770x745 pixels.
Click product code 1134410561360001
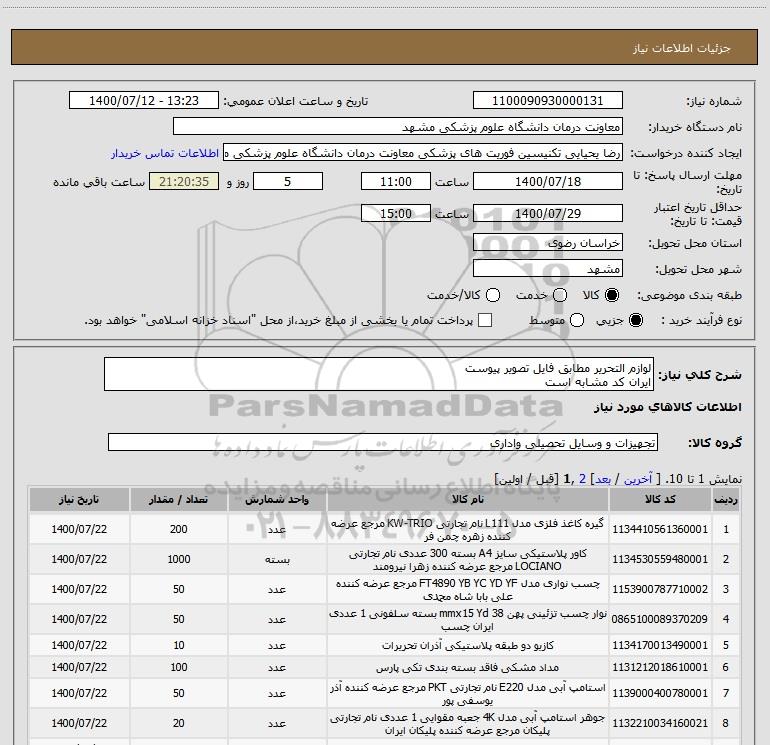[660, 529]
